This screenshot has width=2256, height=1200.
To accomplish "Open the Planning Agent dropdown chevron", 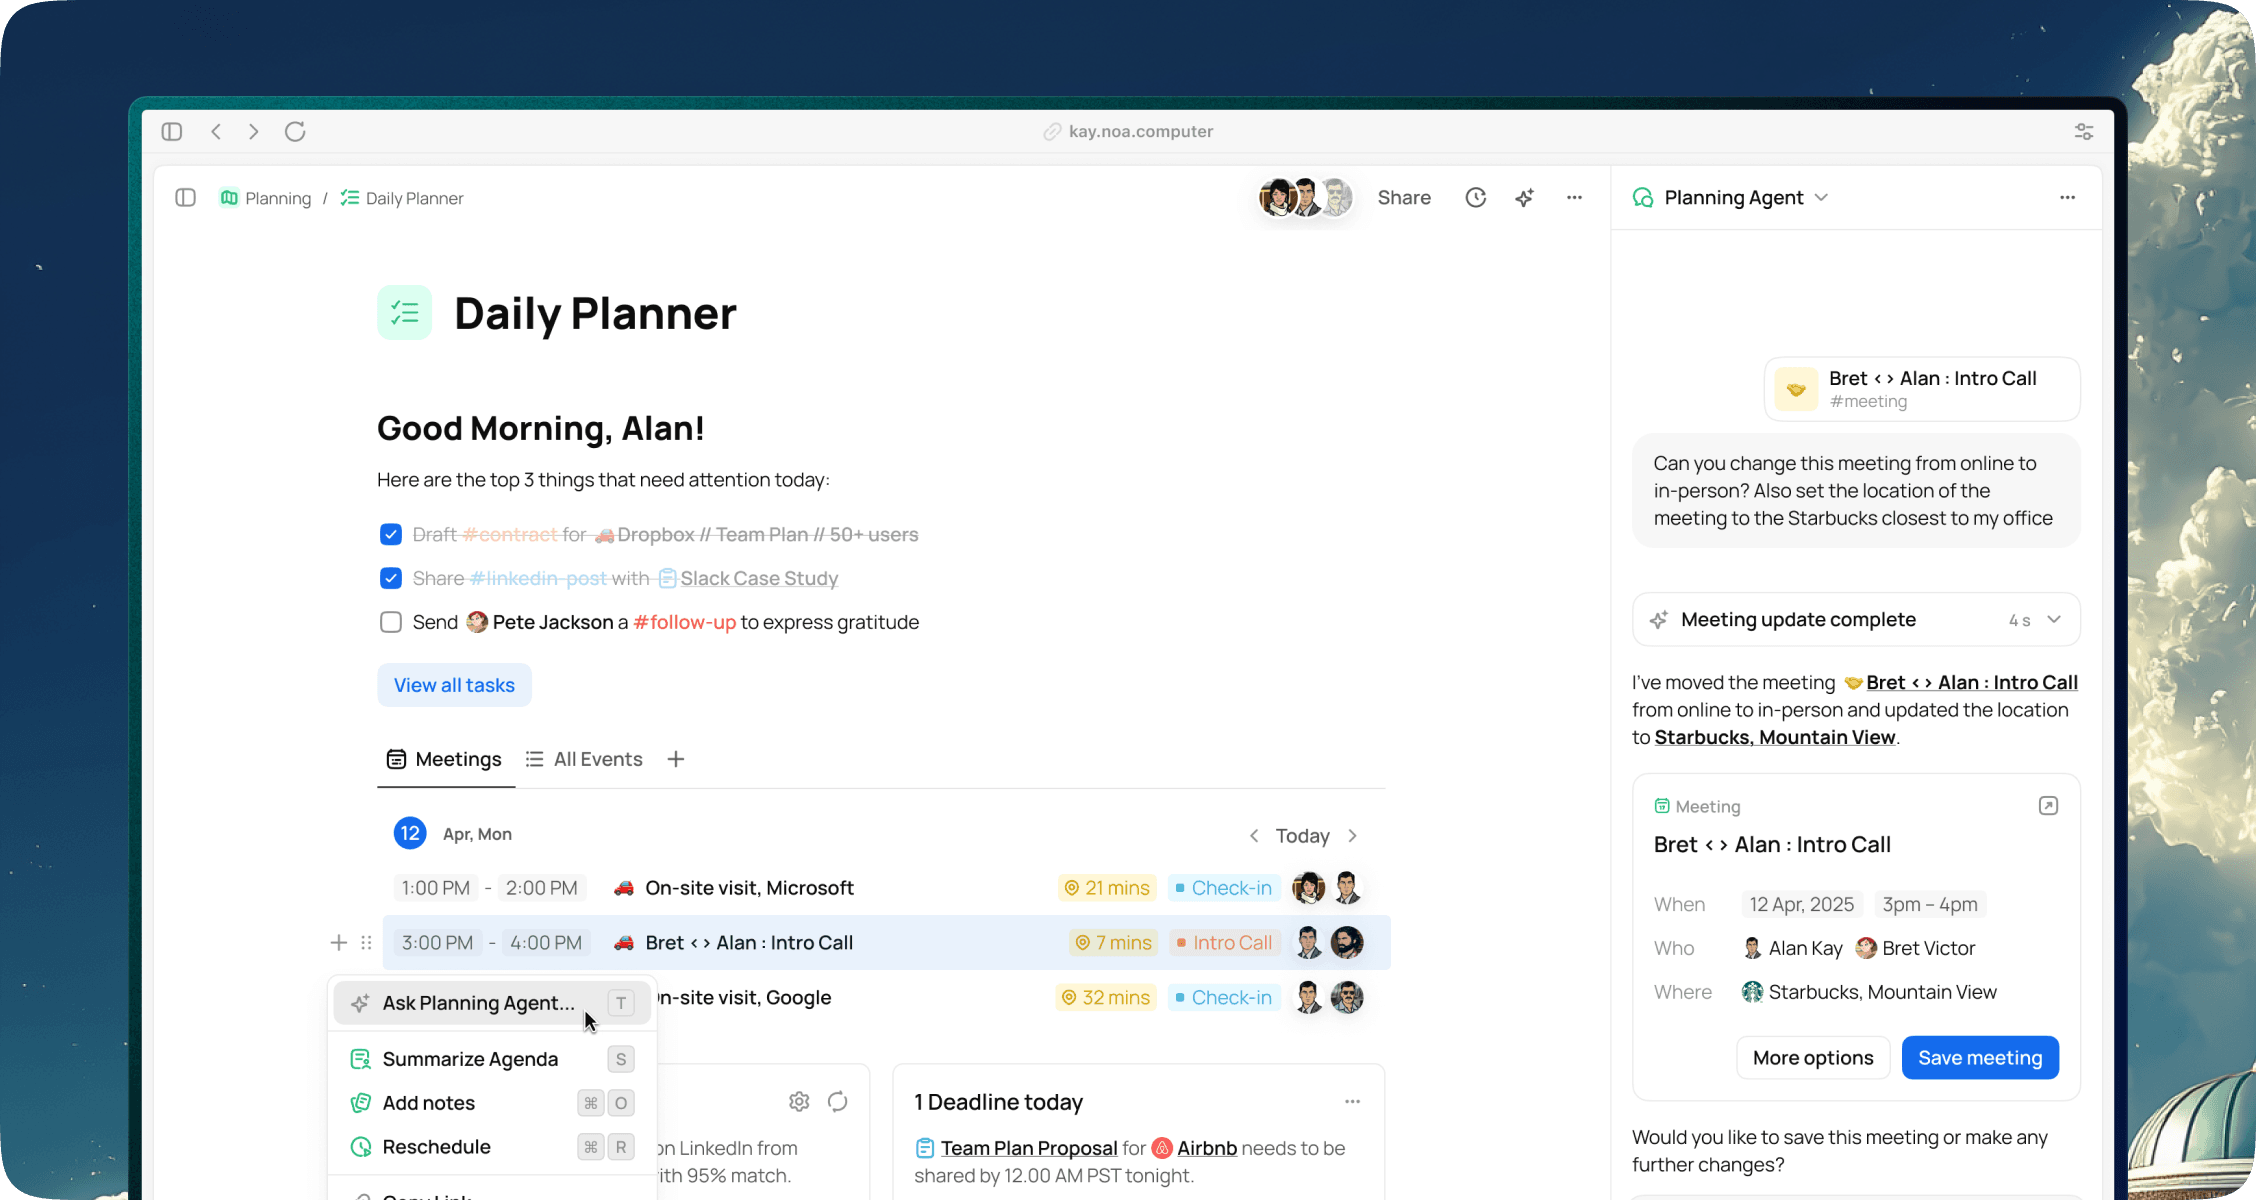I will pyautogui.click(x=1821, y=198).
